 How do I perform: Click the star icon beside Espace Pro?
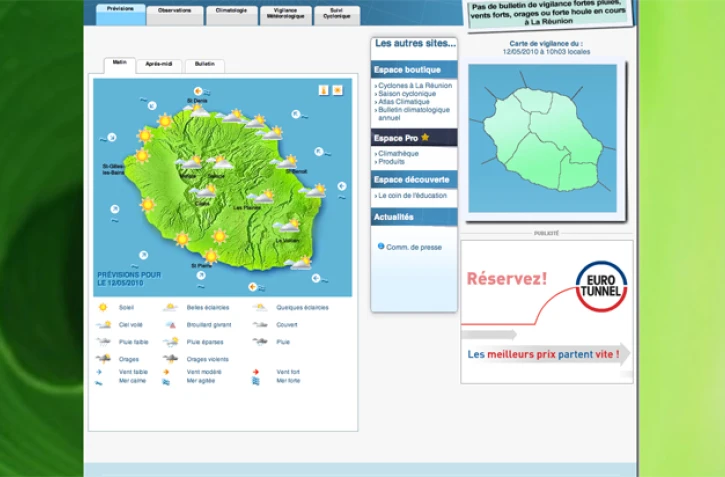click(x=425, y=137)
